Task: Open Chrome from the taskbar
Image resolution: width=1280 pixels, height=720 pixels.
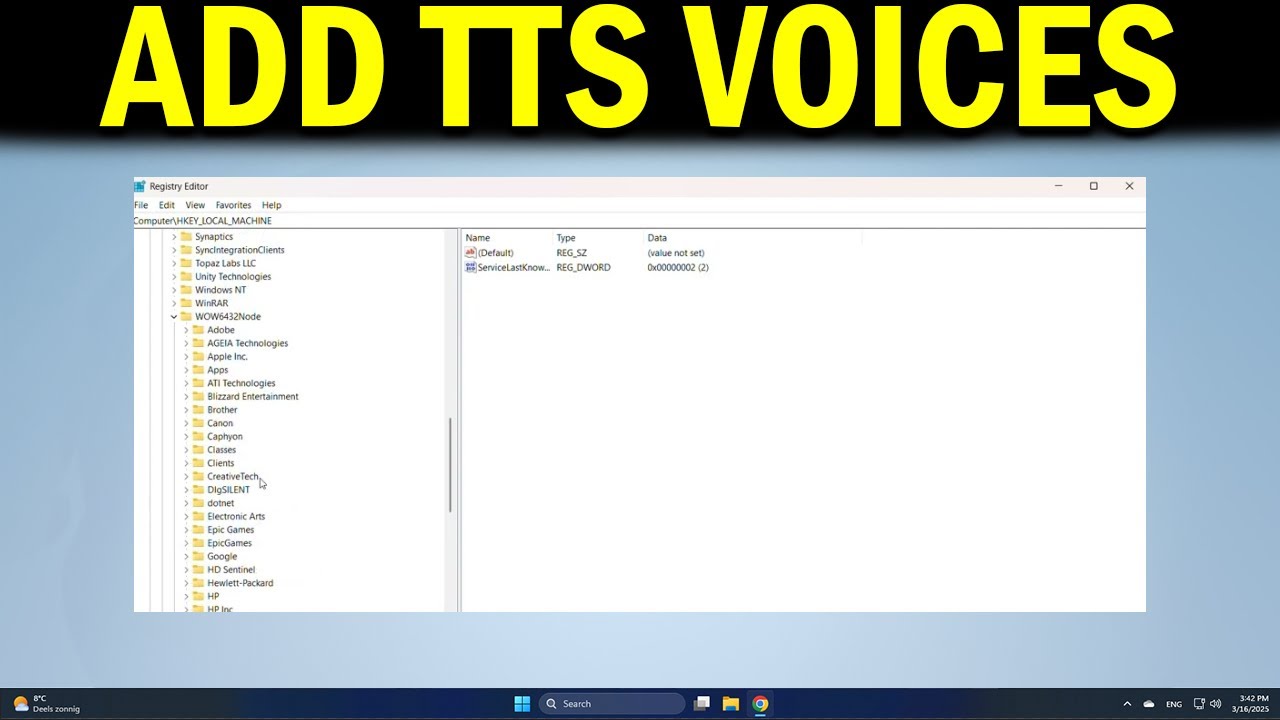Action: tap(760, 704)
